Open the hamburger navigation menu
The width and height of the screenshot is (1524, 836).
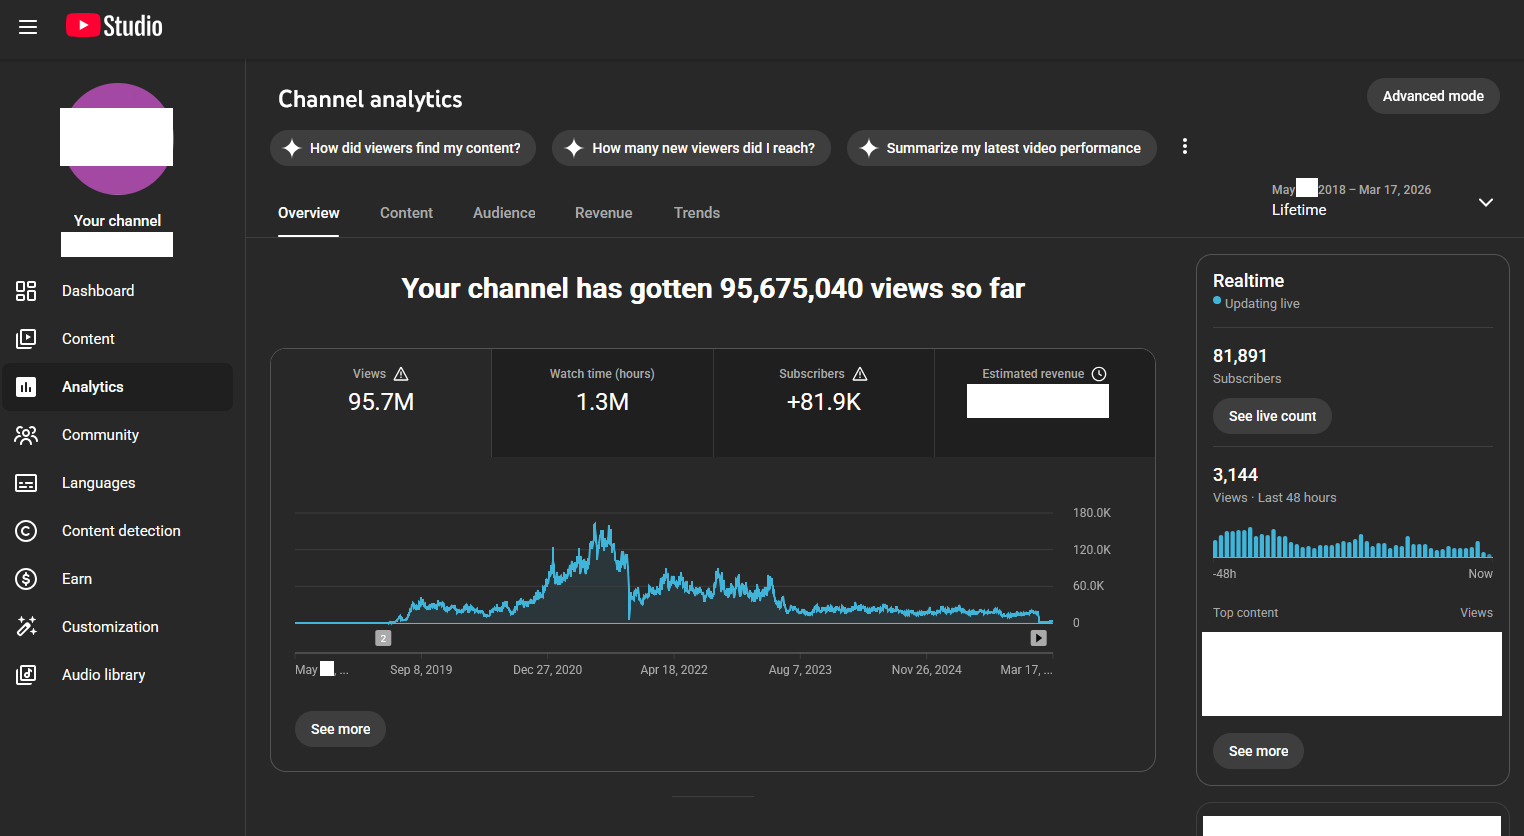coord(28,27)
